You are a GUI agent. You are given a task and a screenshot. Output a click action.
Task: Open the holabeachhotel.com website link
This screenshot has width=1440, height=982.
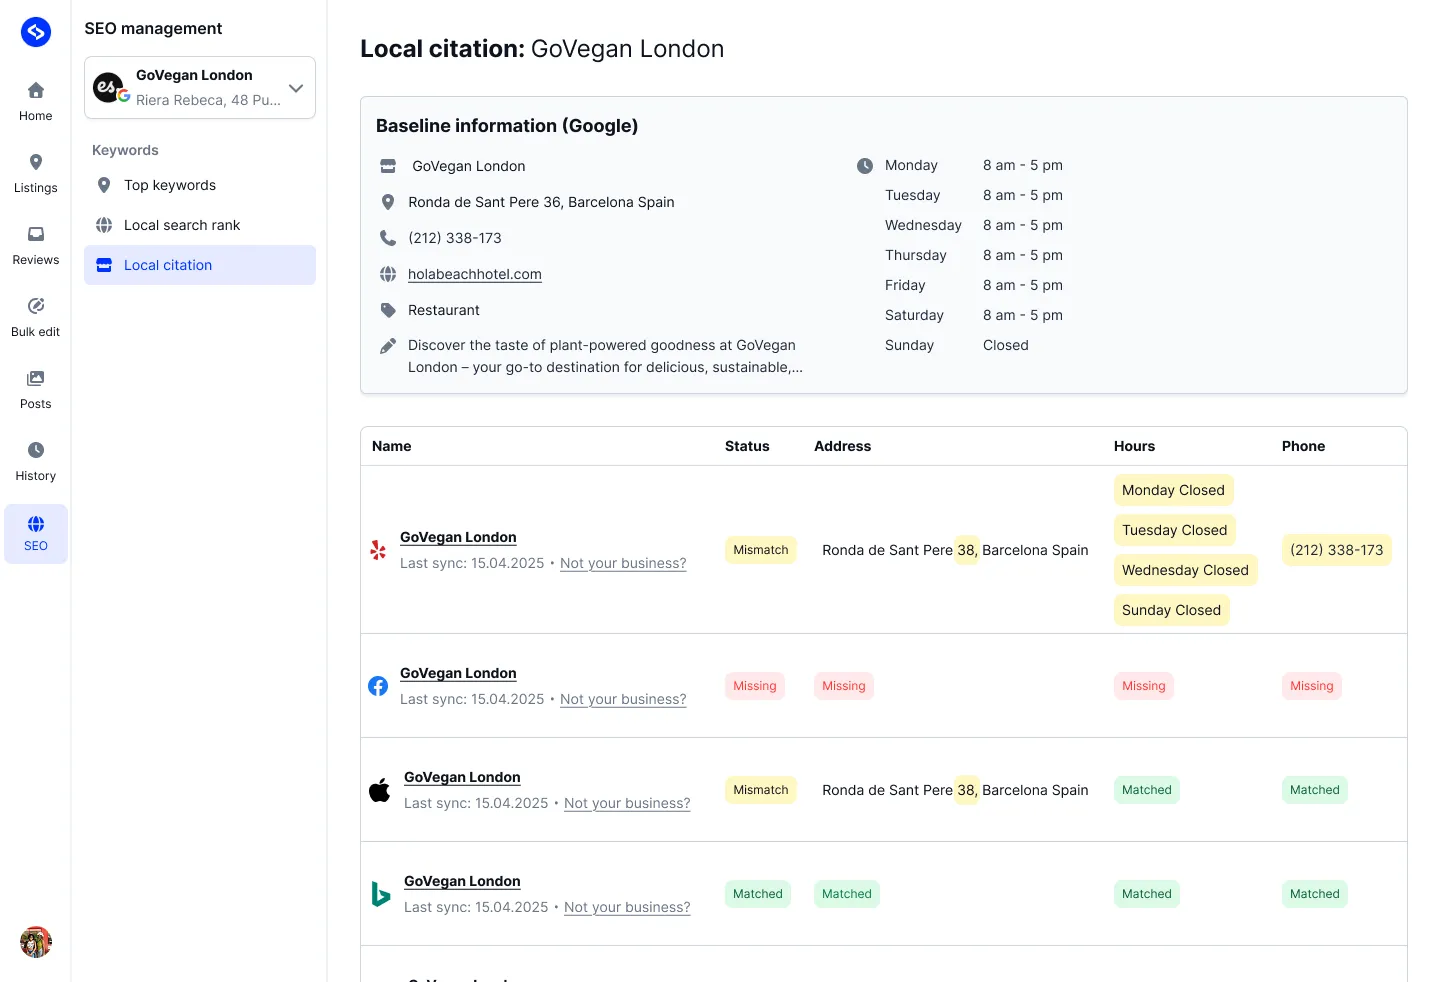[x=474, y=274]
